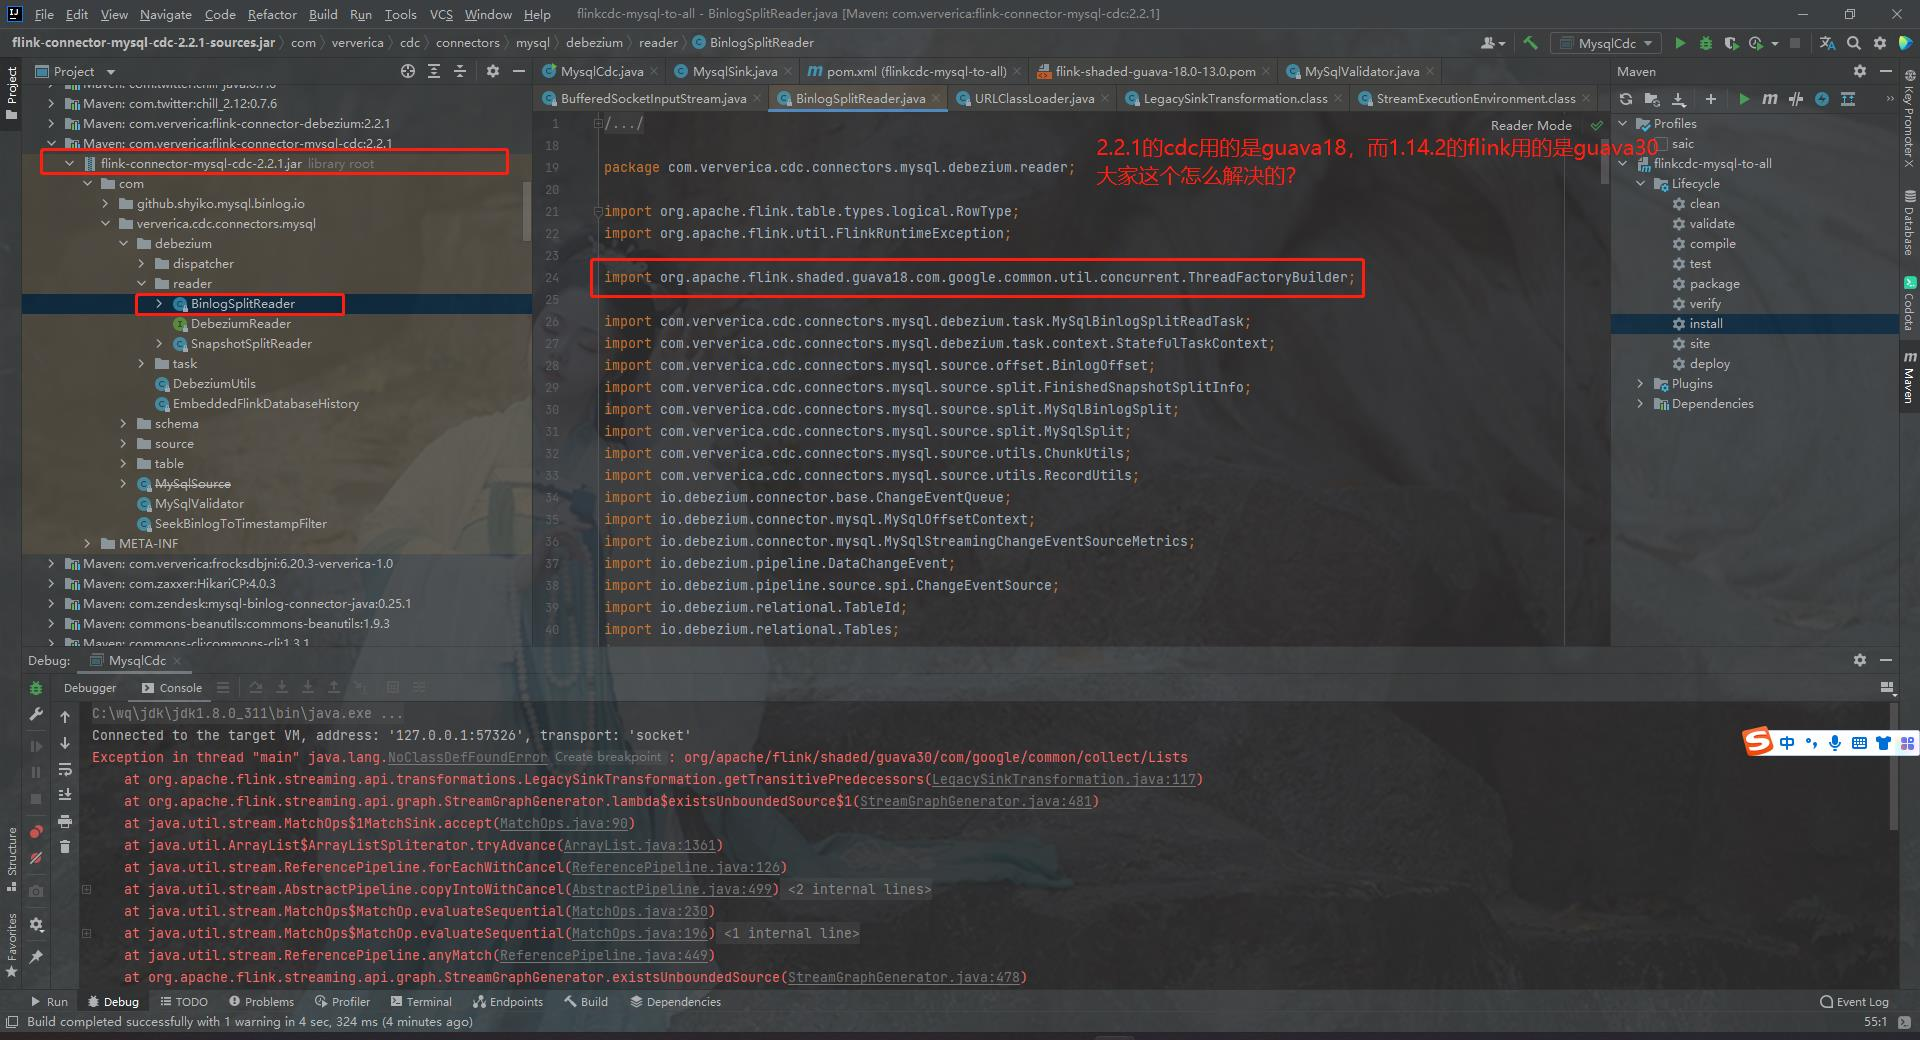Collapse the reader folder in project tree

click(x=141, y=284)
